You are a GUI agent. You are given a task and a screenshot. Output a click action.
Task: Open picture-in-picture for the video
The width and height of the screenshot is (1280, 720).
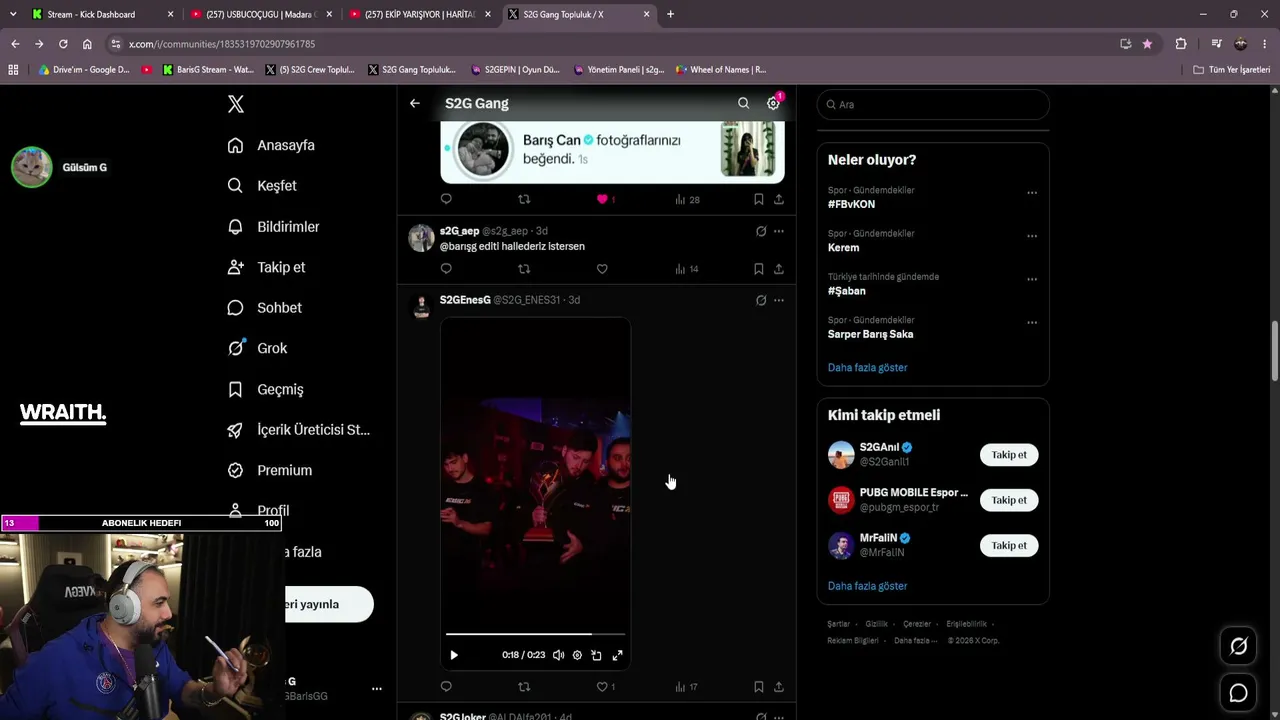(597, 655)
